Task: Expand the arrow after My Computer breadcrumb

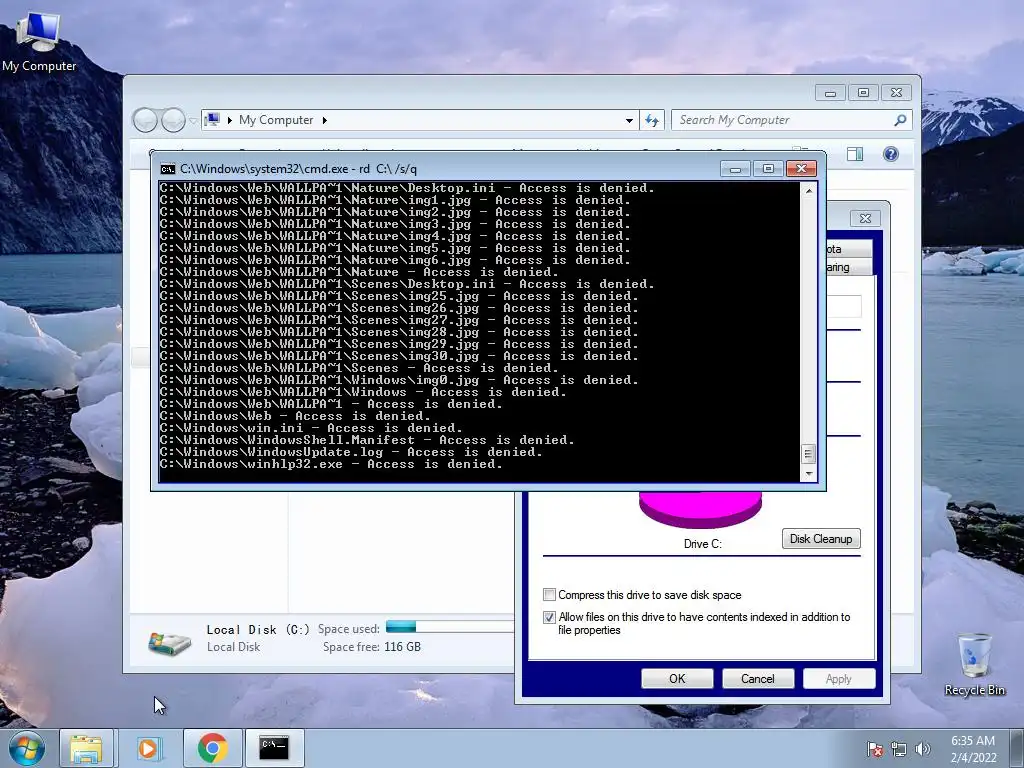Action: click(x=325, y=120)
